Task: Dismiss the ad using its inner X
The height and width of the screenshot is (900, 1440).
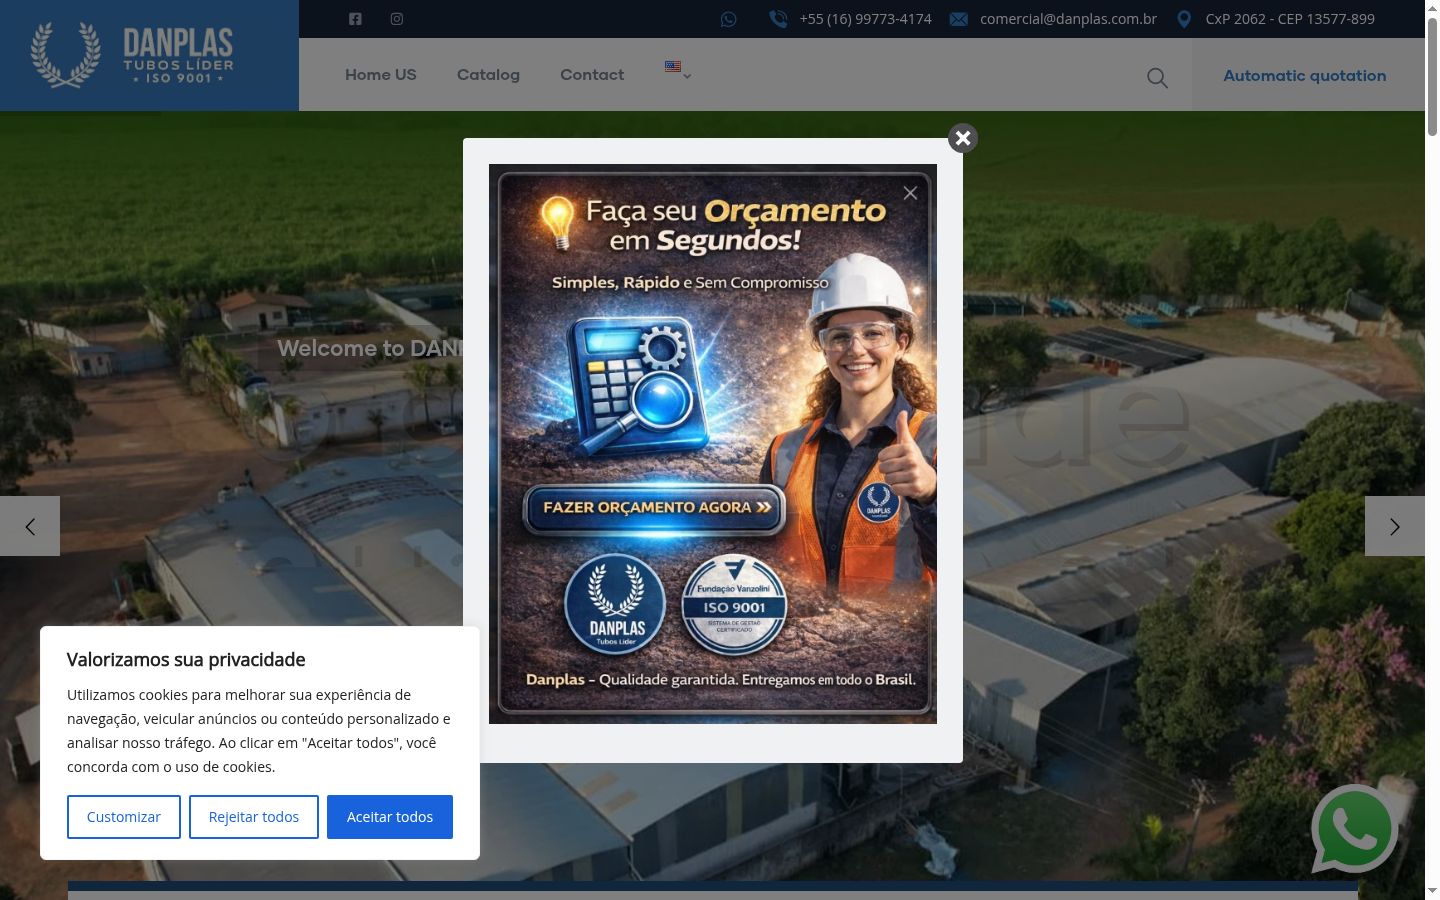Action: [x=910, y=193]
